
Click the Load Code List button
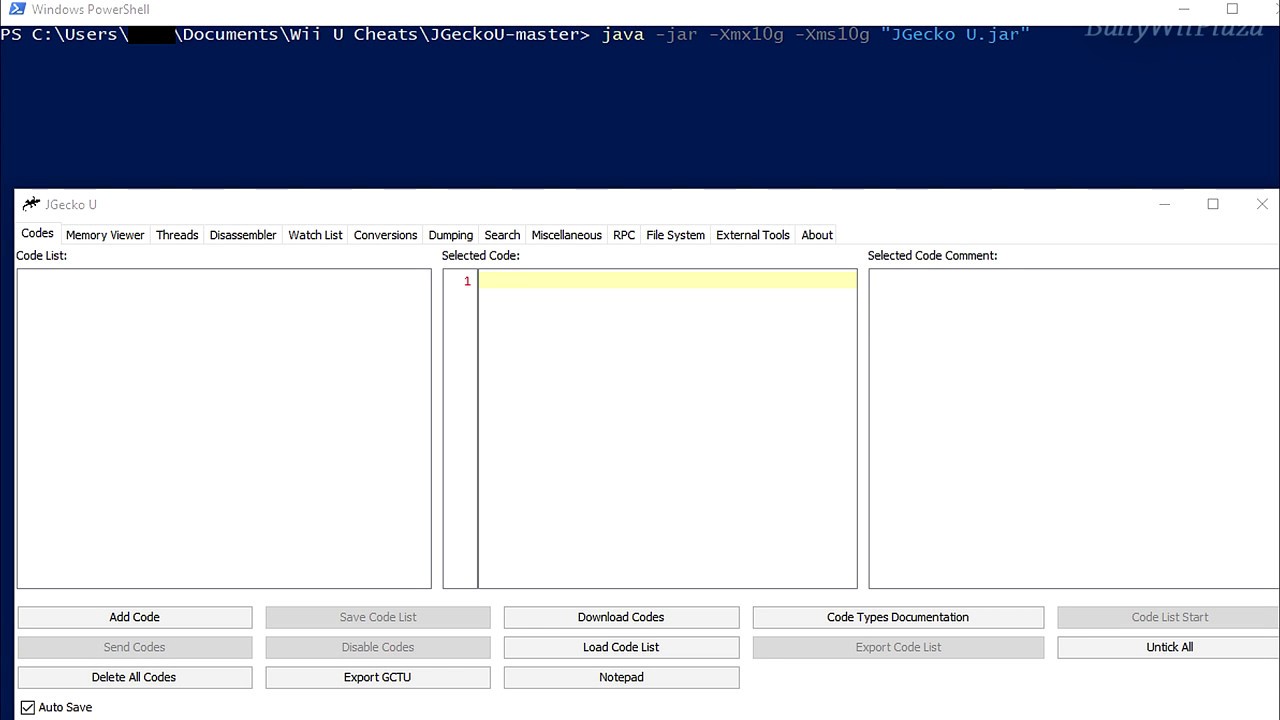point(621,647)
